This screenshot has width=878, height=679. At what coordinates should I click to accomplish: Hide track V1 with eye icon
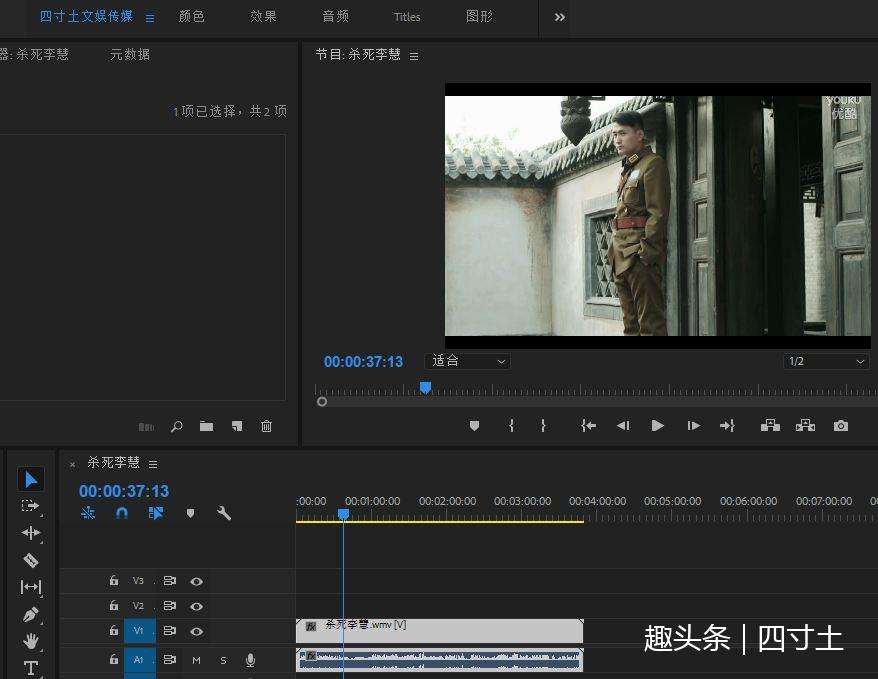tap(197, 631)
